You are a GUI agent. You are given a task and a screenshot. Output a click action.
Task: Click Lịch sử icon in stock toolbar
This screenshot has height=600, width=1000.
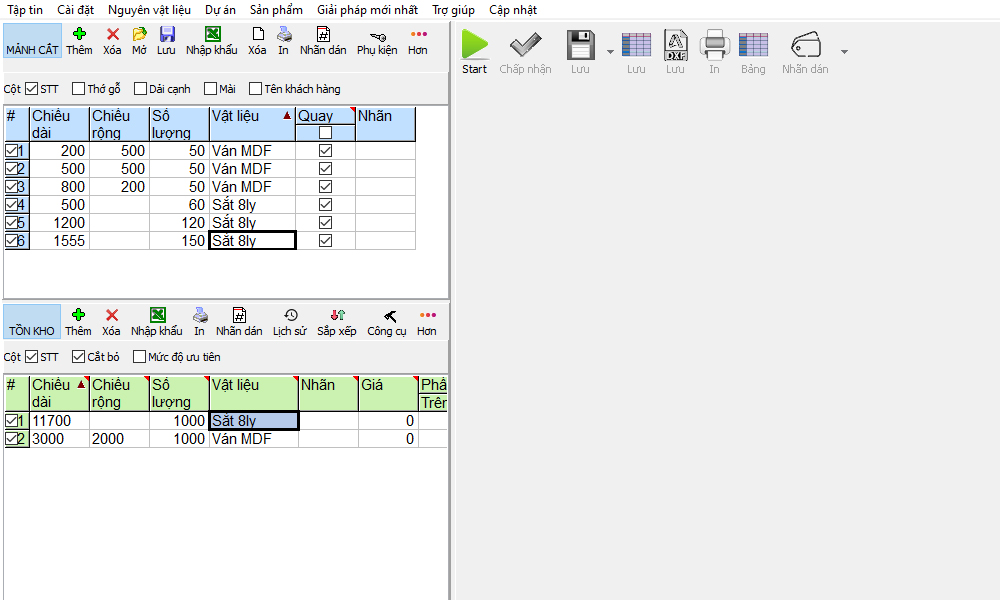290,315
